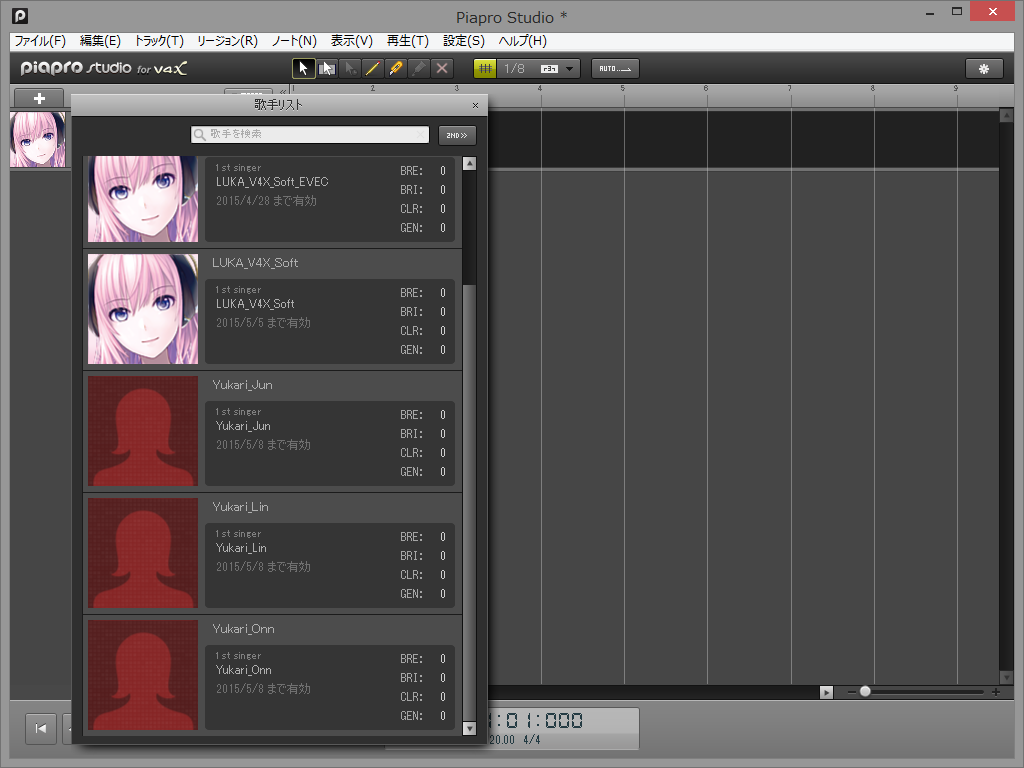Select the timed pointer tool
Viewport: 1024px width, 768px height.
coord(350,69)
